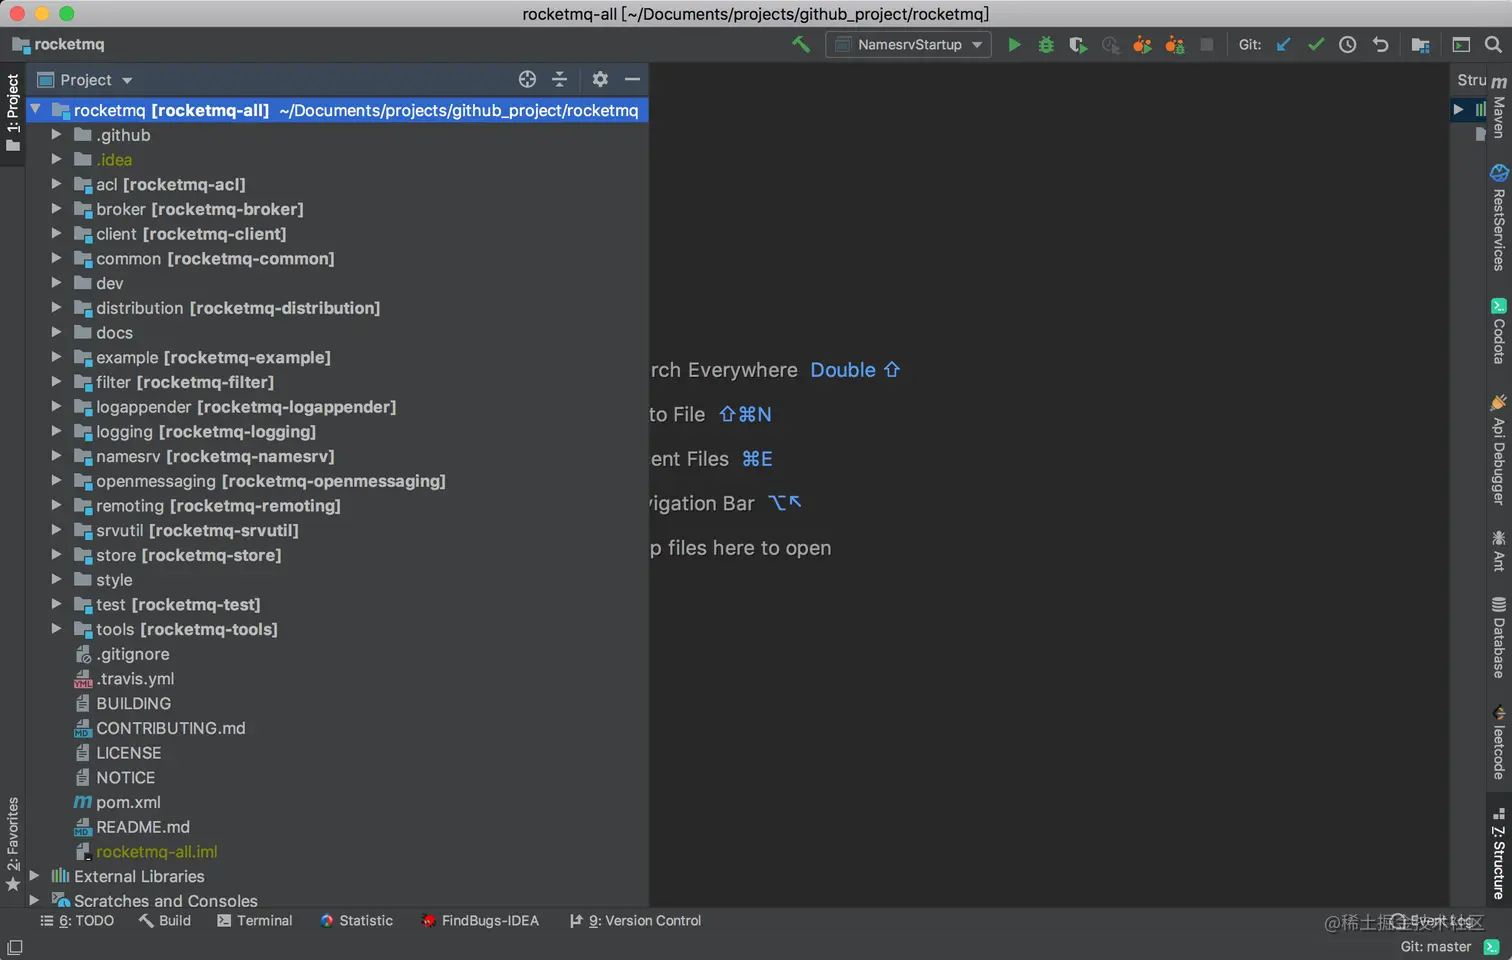Collapse the rocketmq root project node
The width and height of the screenshot is (1512, 960).
point(36,109)
